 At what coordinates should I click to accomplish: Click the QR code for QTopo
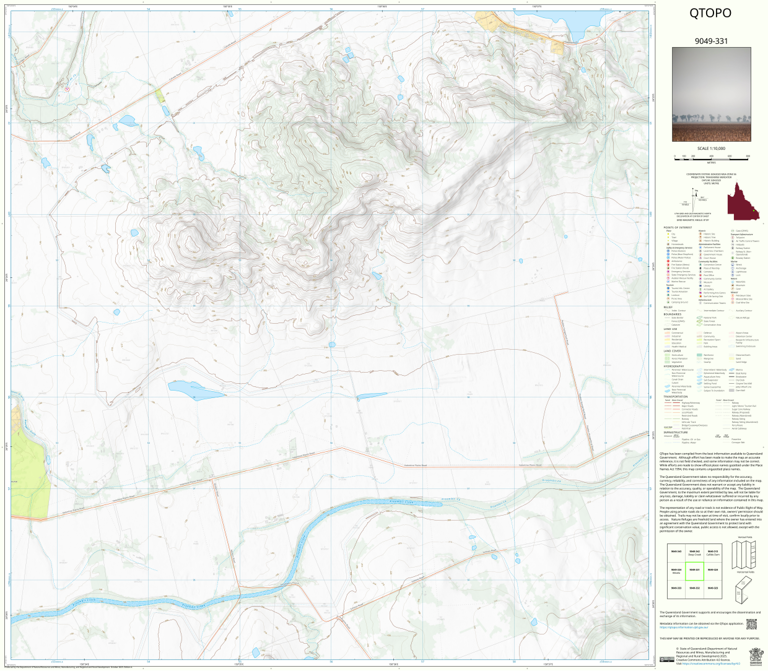coord(751,624)
